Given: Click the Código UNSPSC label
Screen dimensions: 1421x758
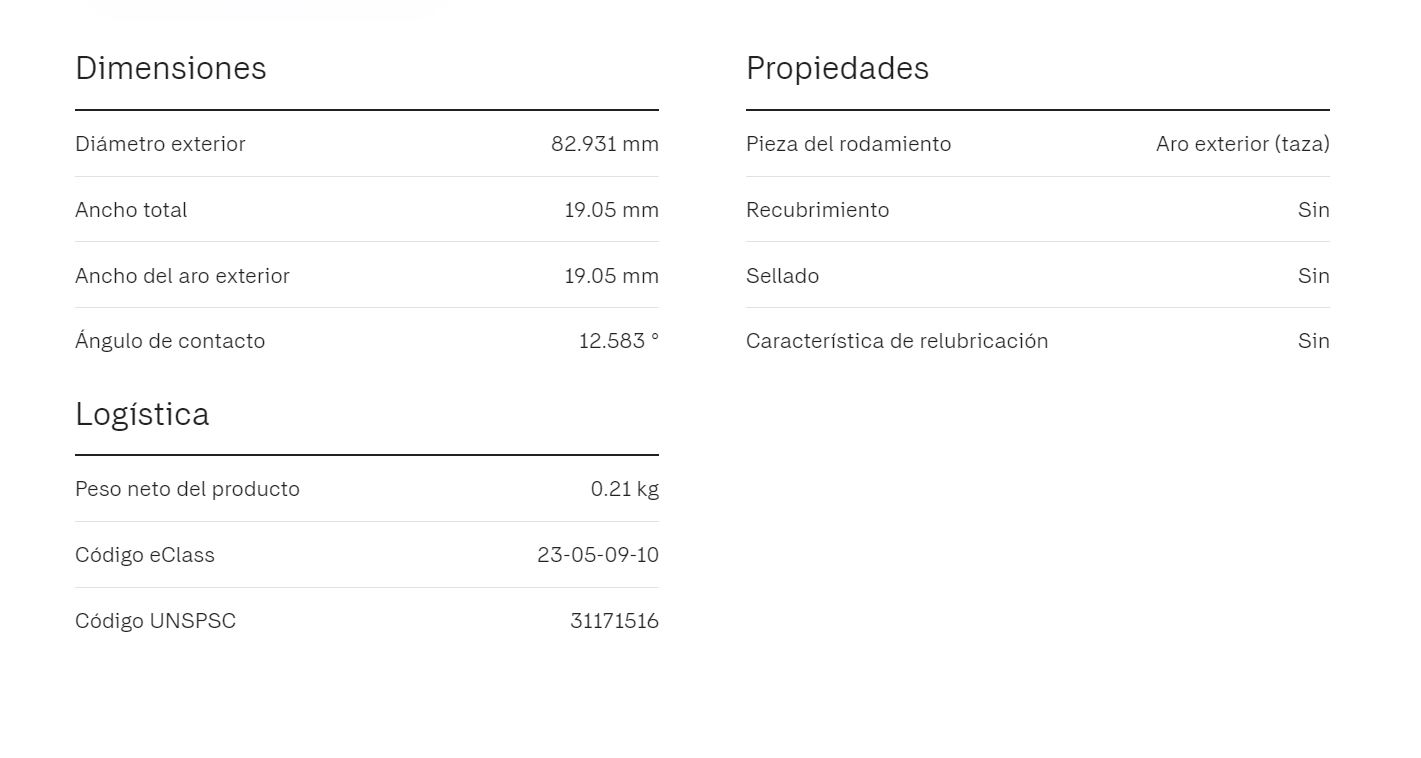Looking at the screenshot, I should 155,621.
